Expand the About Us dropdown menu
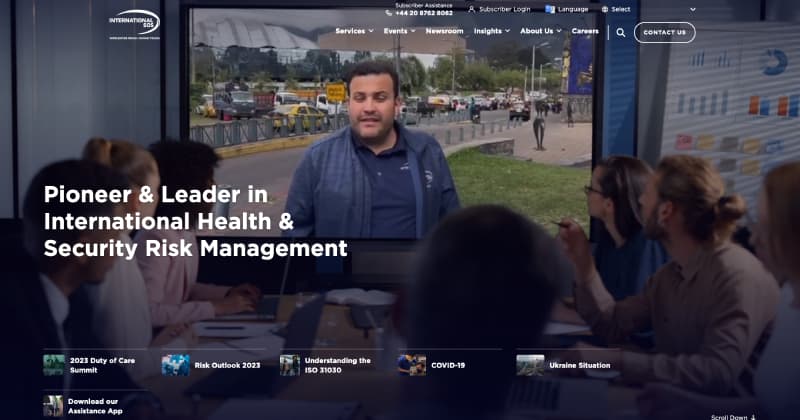800x420 pixels. 541,31
